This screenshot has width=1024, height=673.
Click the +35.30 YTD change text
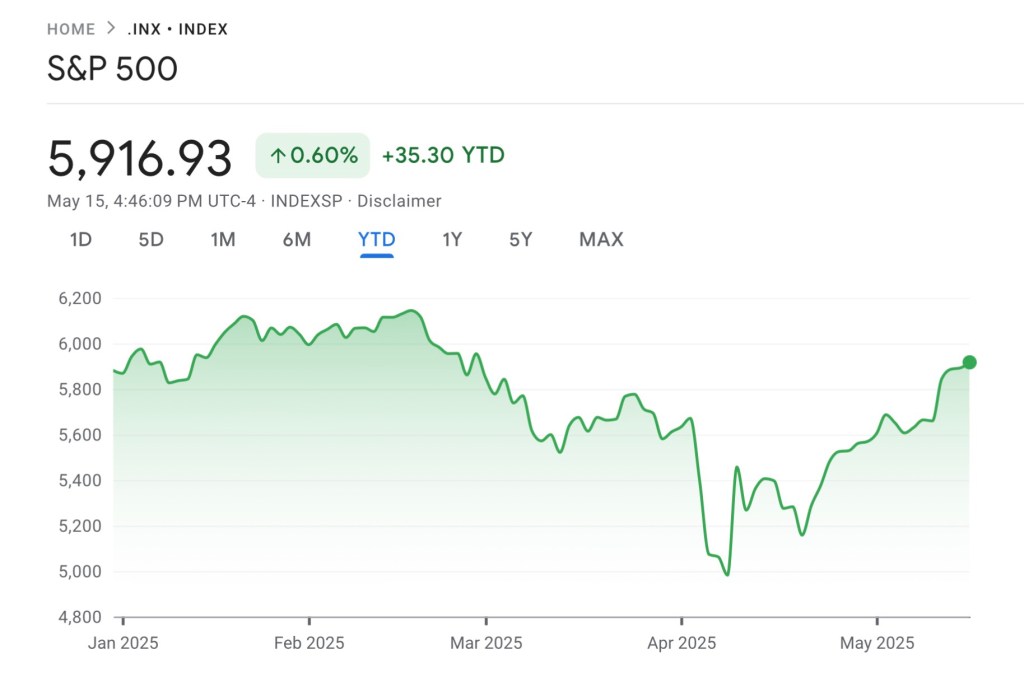point(443,155)
